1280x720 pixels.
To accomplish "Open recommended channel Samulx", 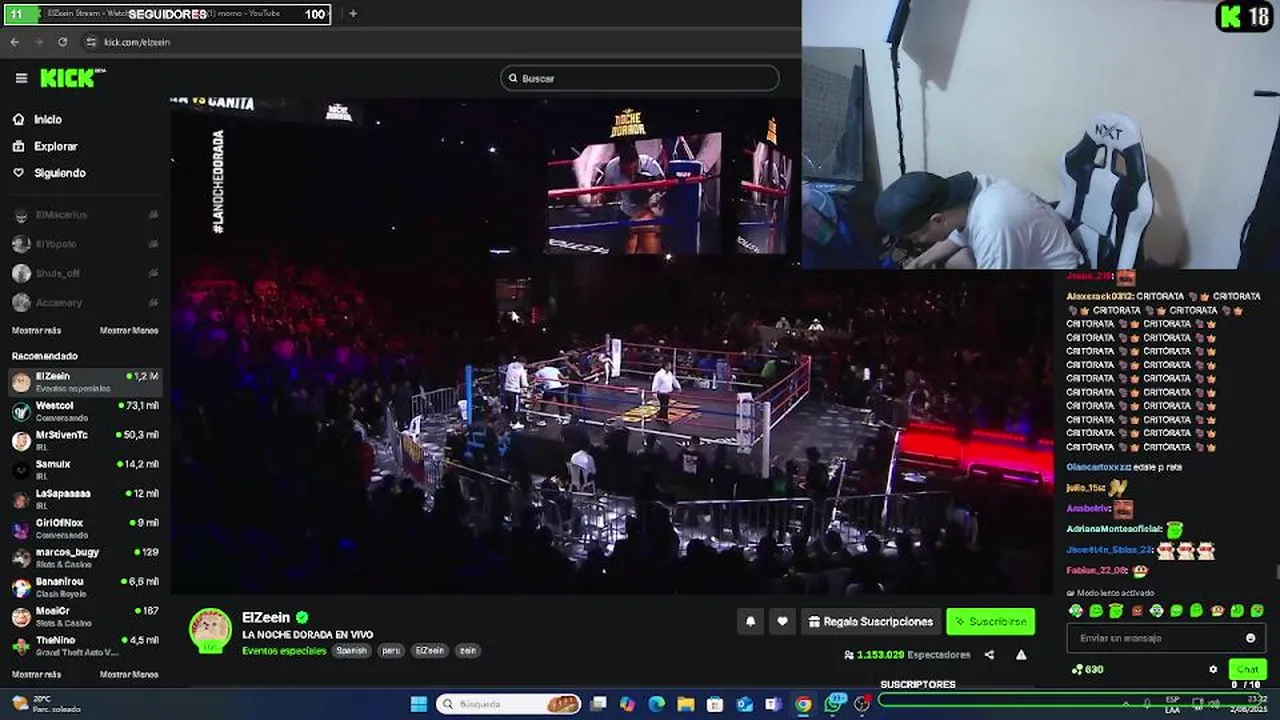I will (85, 469).
